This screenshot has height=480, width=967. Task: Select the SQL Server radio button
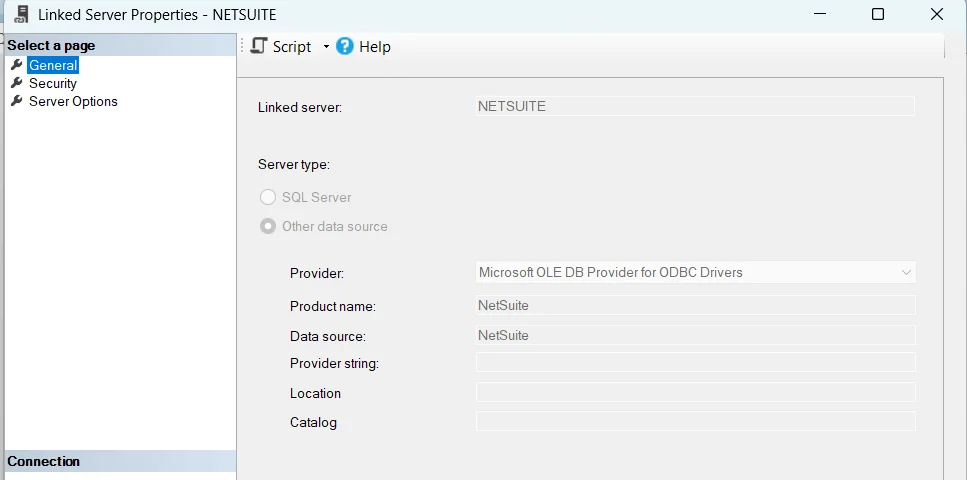click(268, 197)
